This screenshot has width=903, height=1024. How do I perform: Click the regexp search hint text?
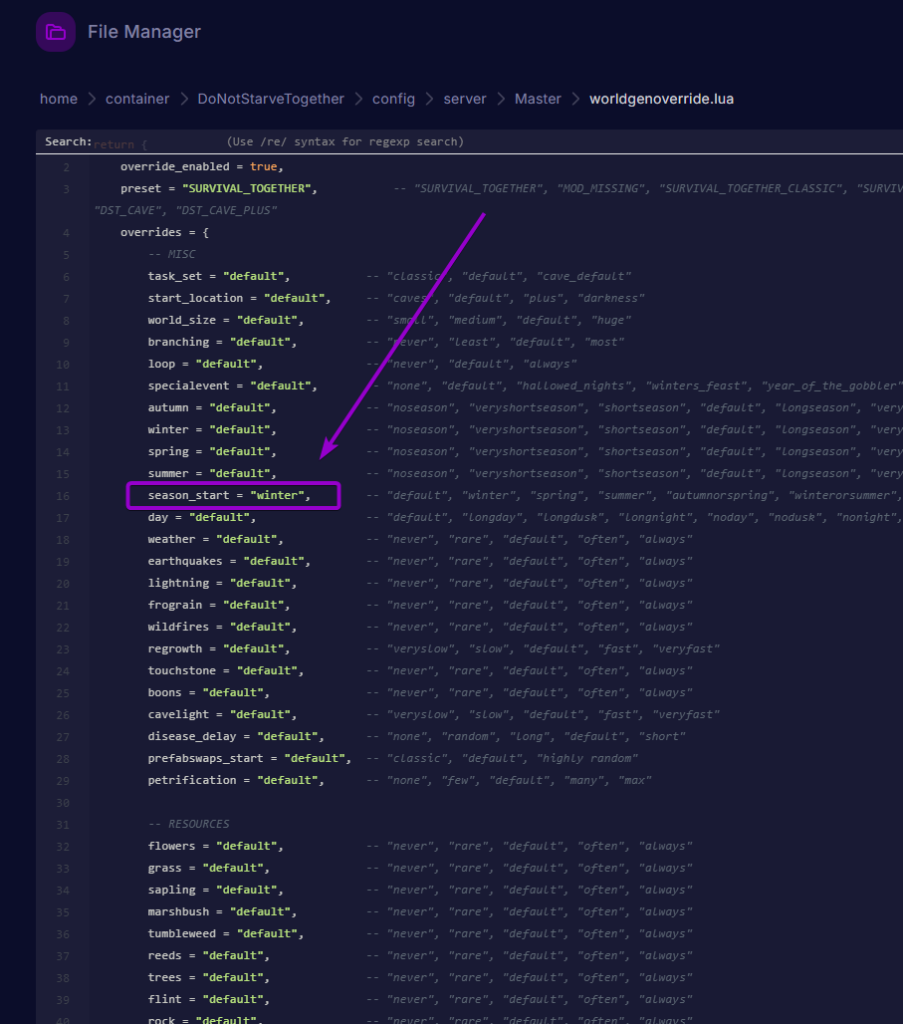tap(345, 142)
